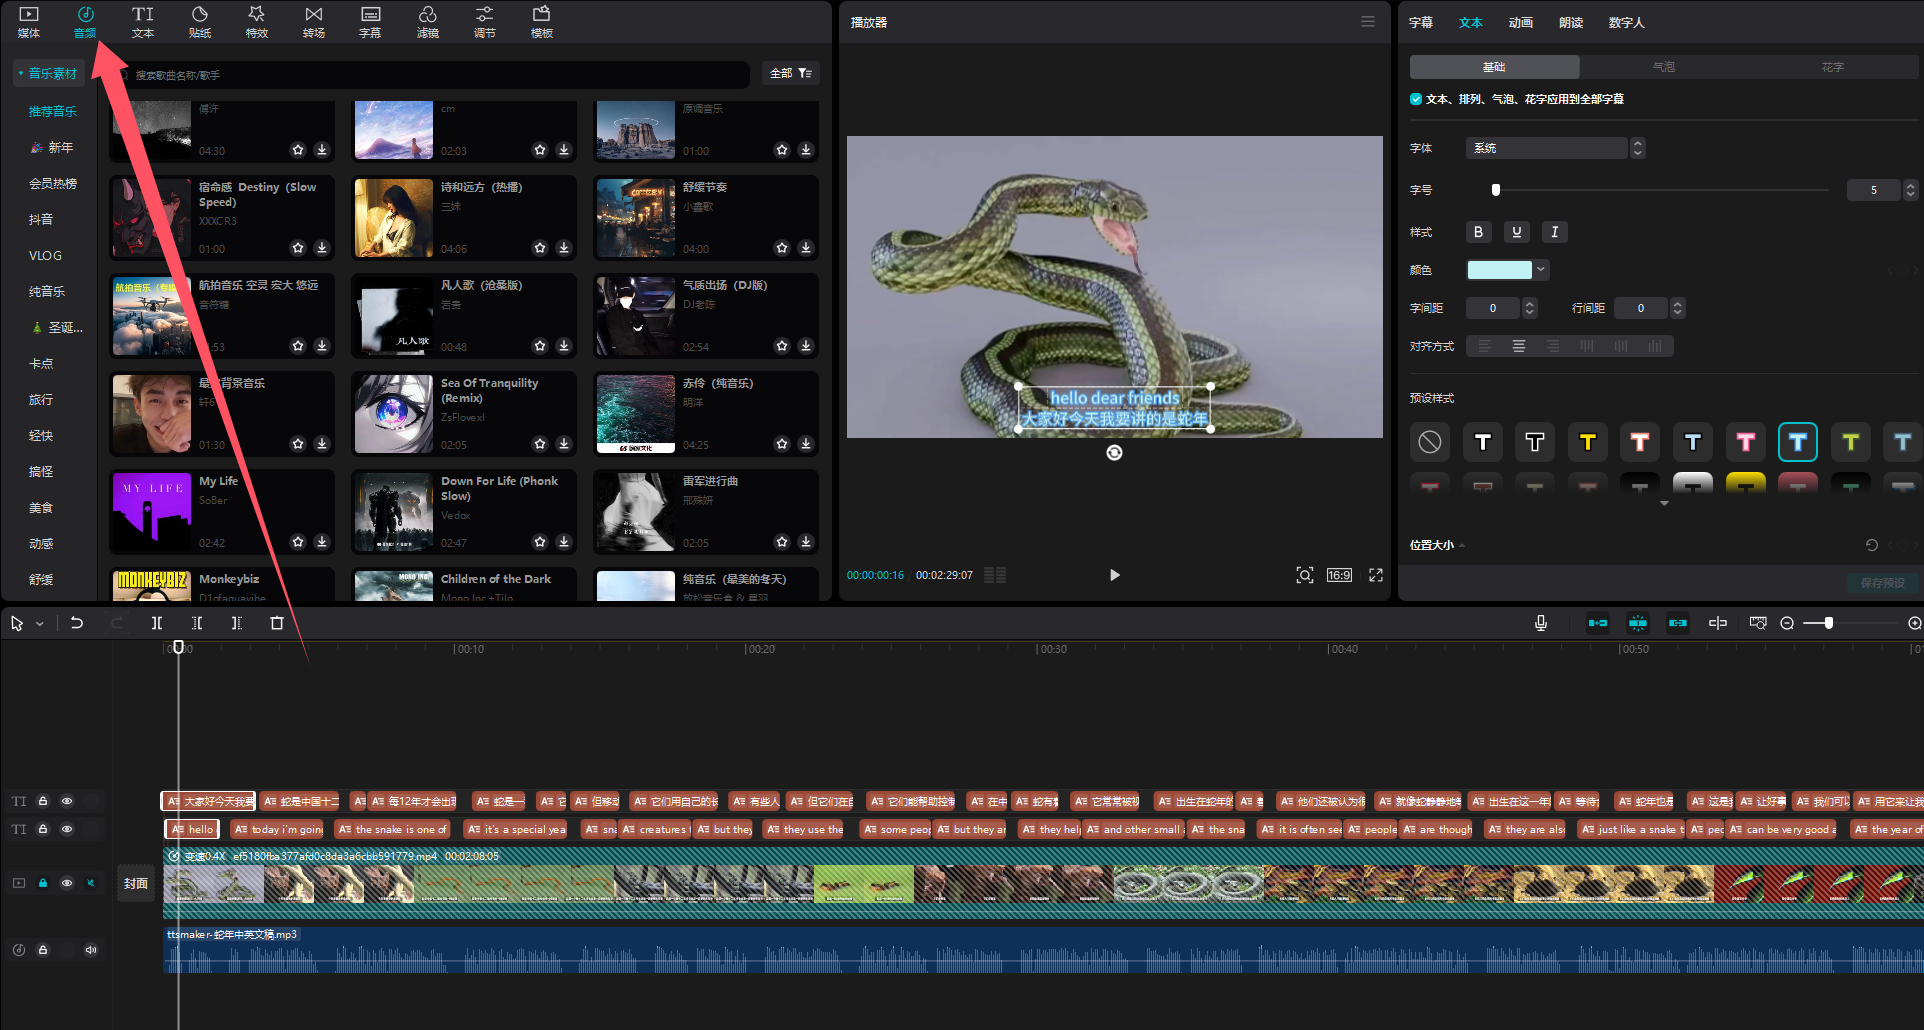Toggle linkage button in timeline toolbar

[1678, 623]
